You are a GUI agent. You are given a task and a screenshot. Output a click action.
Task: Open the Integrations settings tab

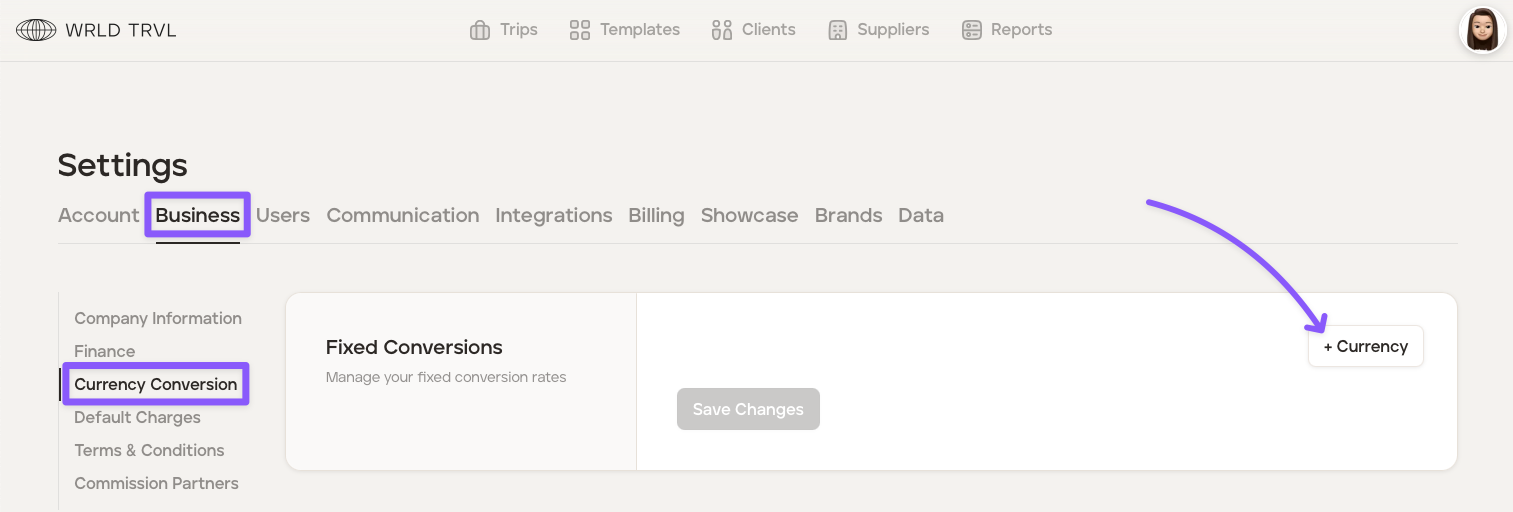pyautogui.click(x=553, y=215)
